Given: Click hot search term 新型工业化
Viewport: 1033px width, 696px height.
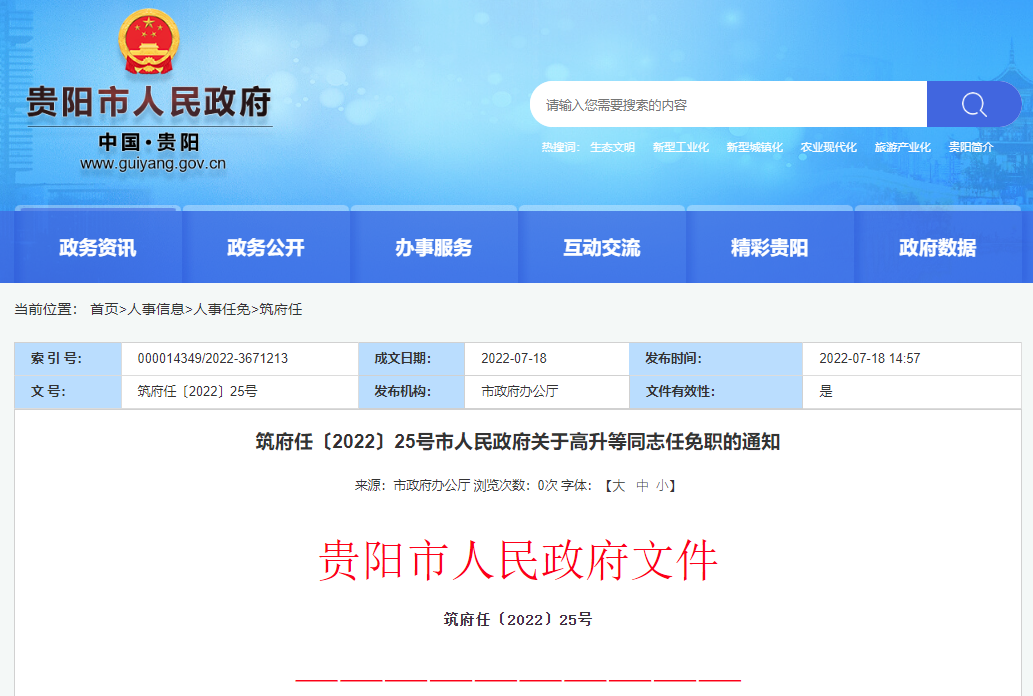Looking at the screenshot, I should click(x=680, y=147).
